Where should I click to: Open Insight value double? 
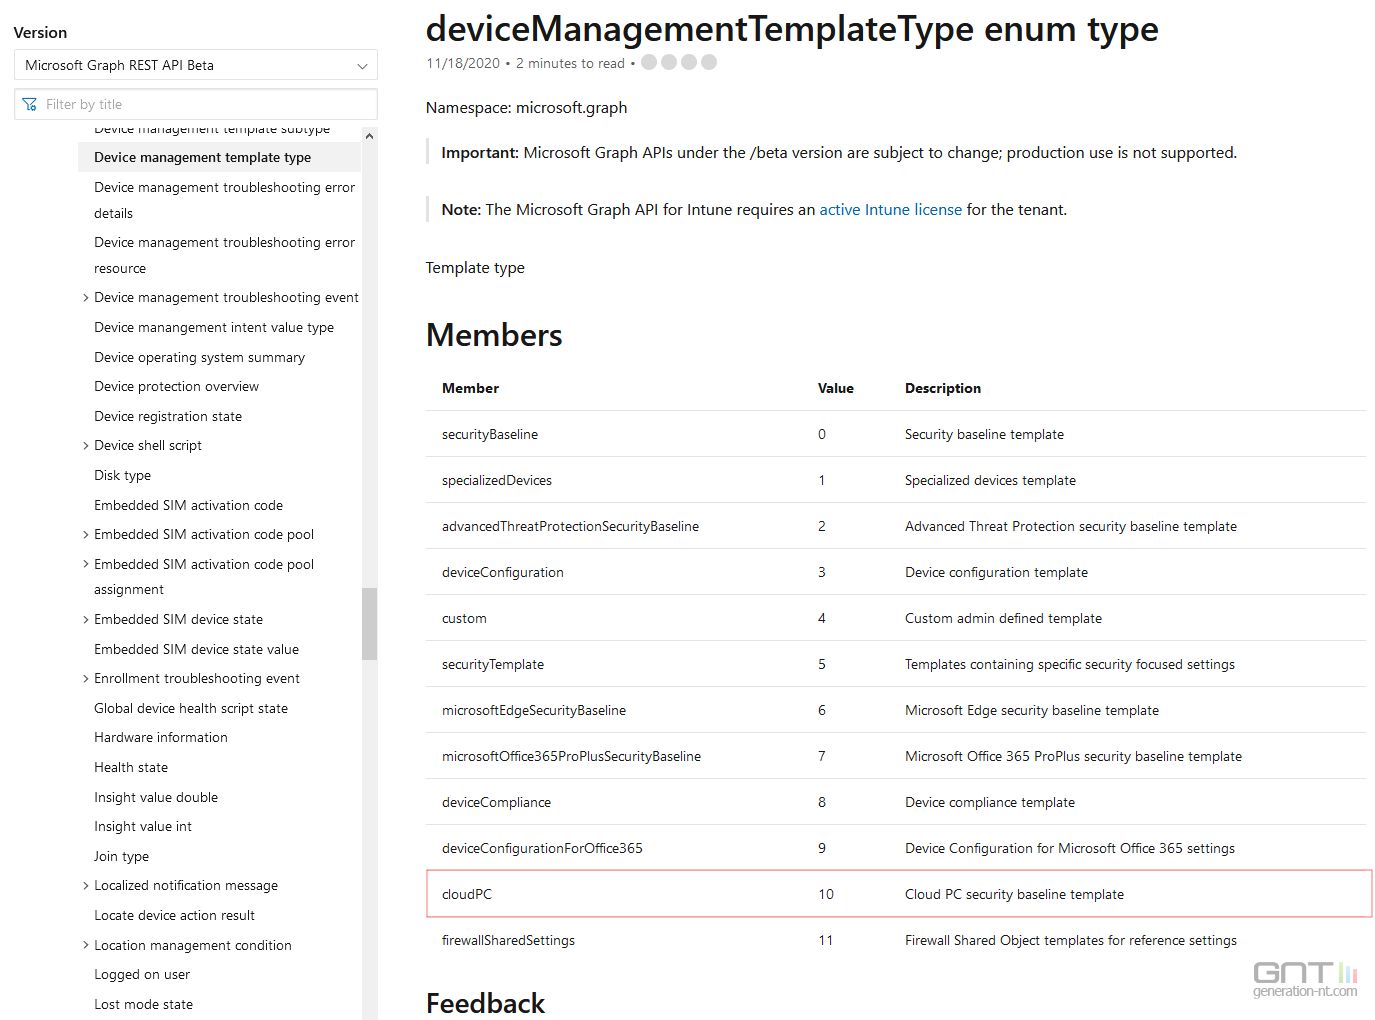pos(156,797)
